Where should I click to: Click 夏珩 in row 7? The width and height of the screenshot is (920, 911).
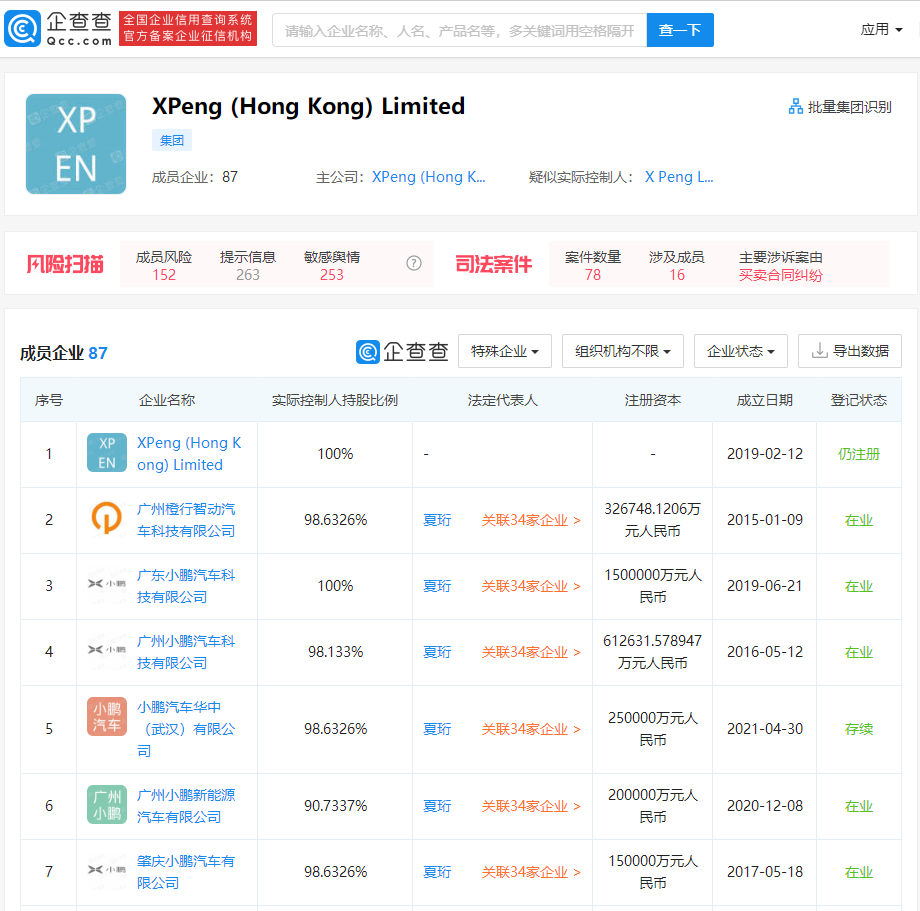pyautogui.click(x=437, y=872)
